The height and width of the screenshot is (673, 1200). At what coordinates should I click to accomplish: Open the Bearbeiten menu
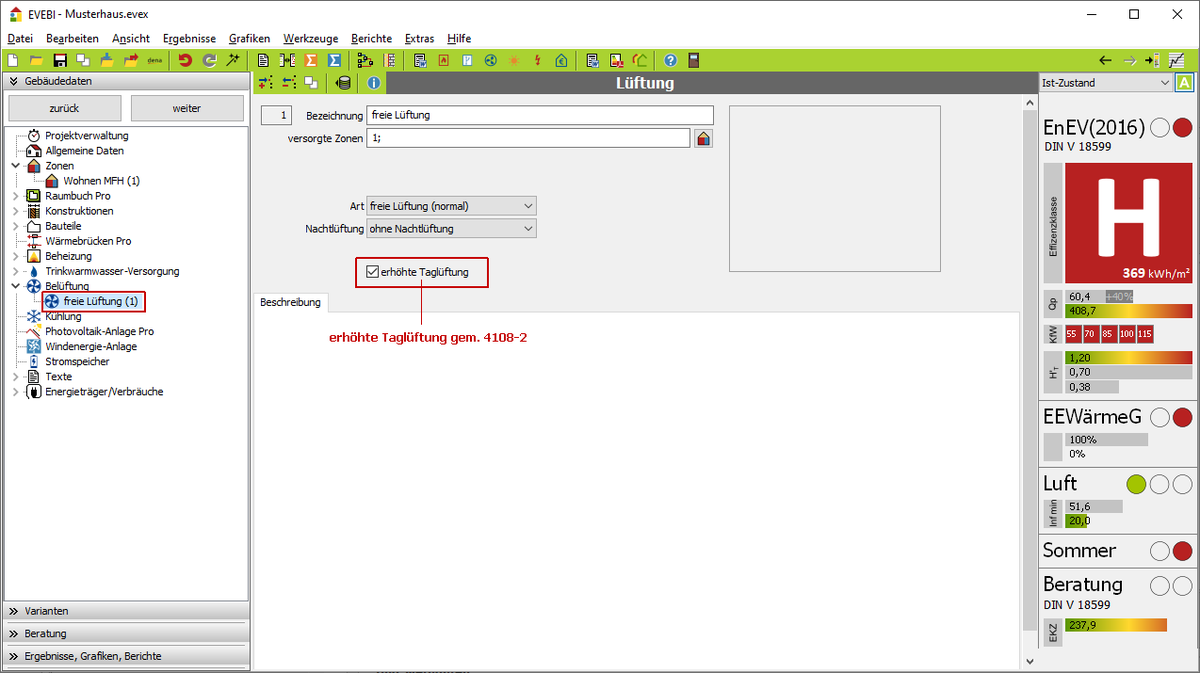72,38
